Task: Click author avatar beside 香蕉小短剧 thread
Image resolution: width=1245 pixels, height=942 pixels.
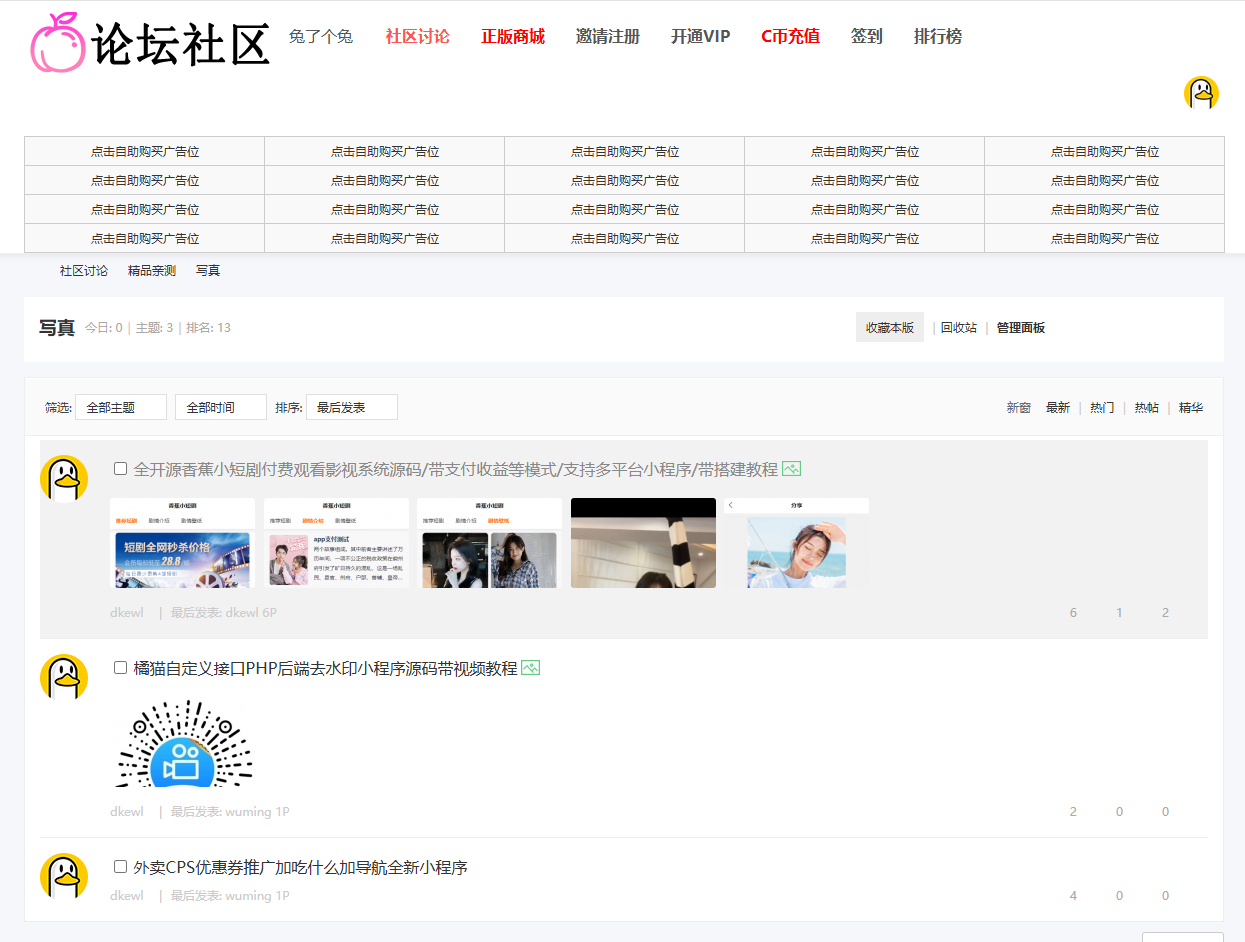Action: click(64, 478)
